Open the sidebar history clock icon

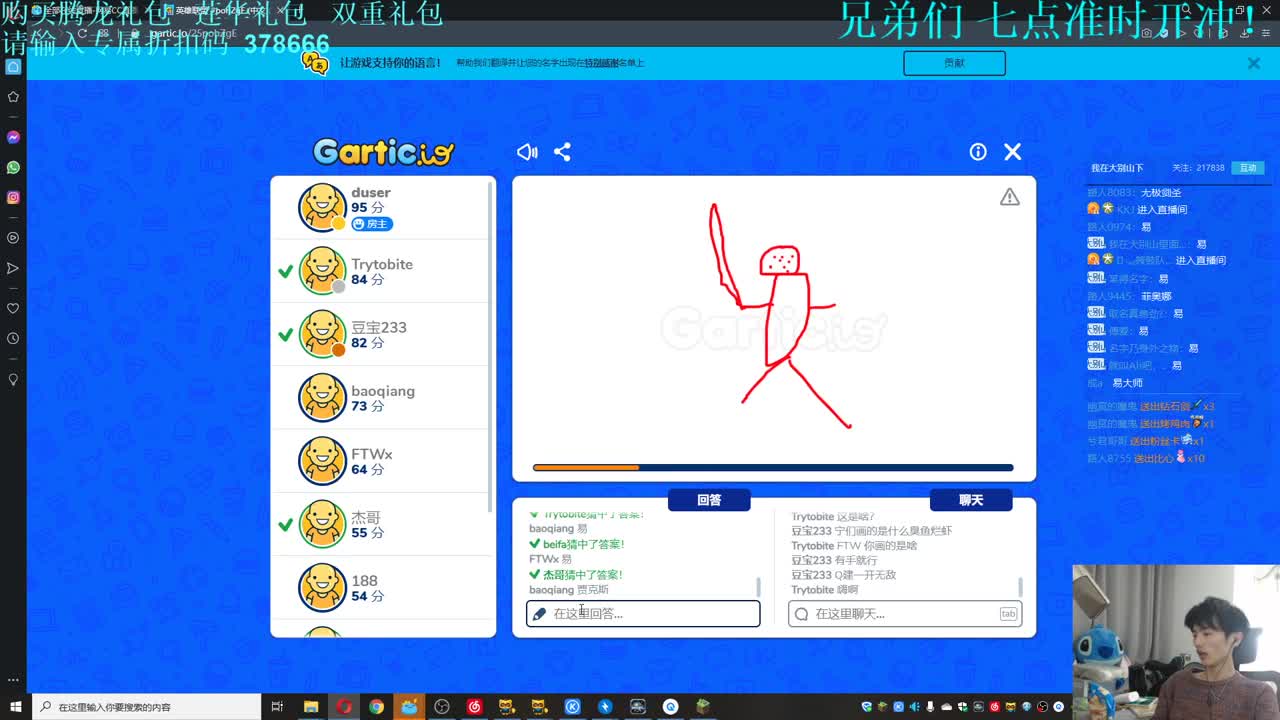click(x=13, y=338)
